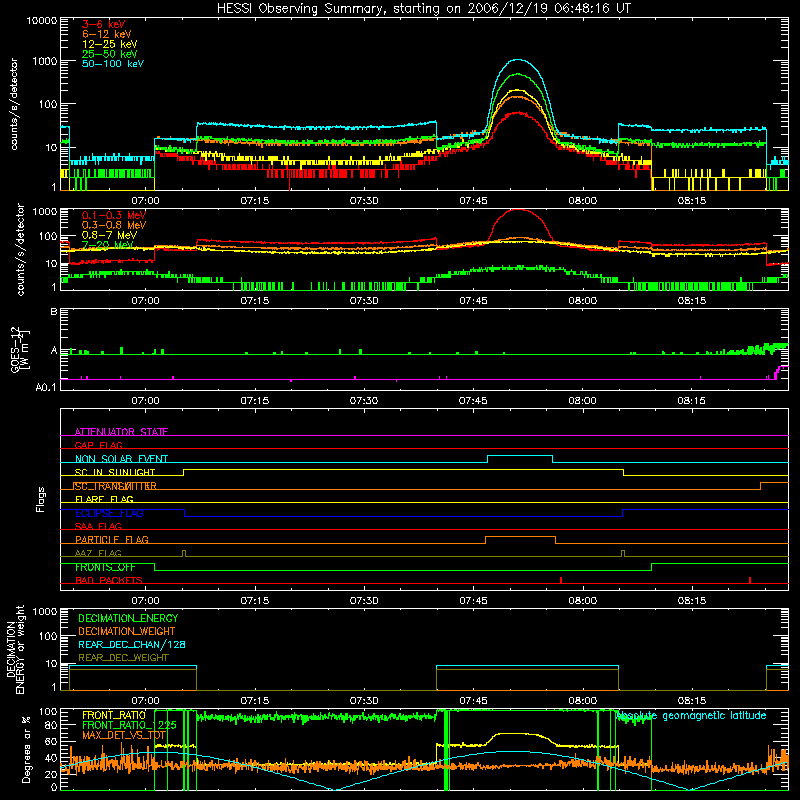Click the raised step of the PARTICLE_FLAG line
This screenshot has width=800, height=800.
coord(520,537)
